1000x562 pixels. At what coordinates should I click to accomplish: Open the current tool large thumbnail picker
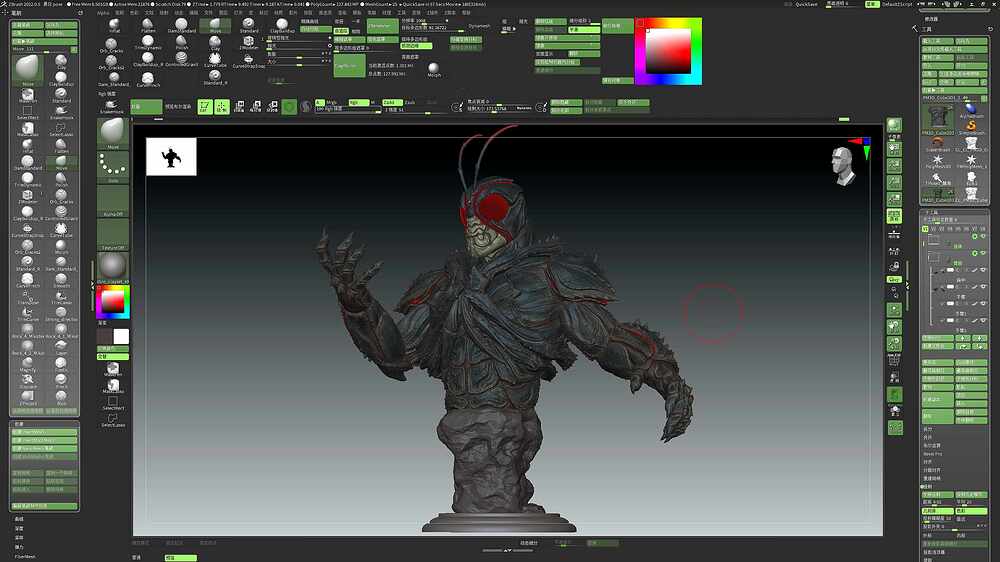[x=938, y=118]
